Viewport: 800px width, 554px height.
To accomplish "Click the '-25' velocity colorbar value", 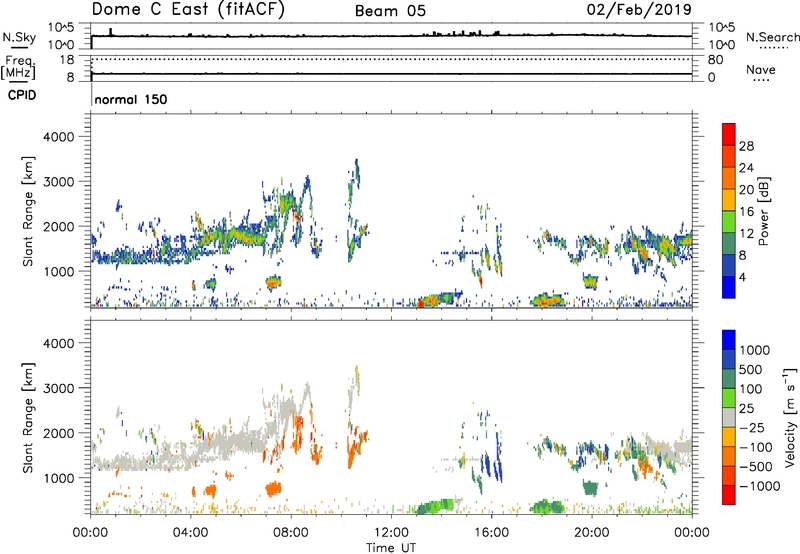I will (751, 428).
